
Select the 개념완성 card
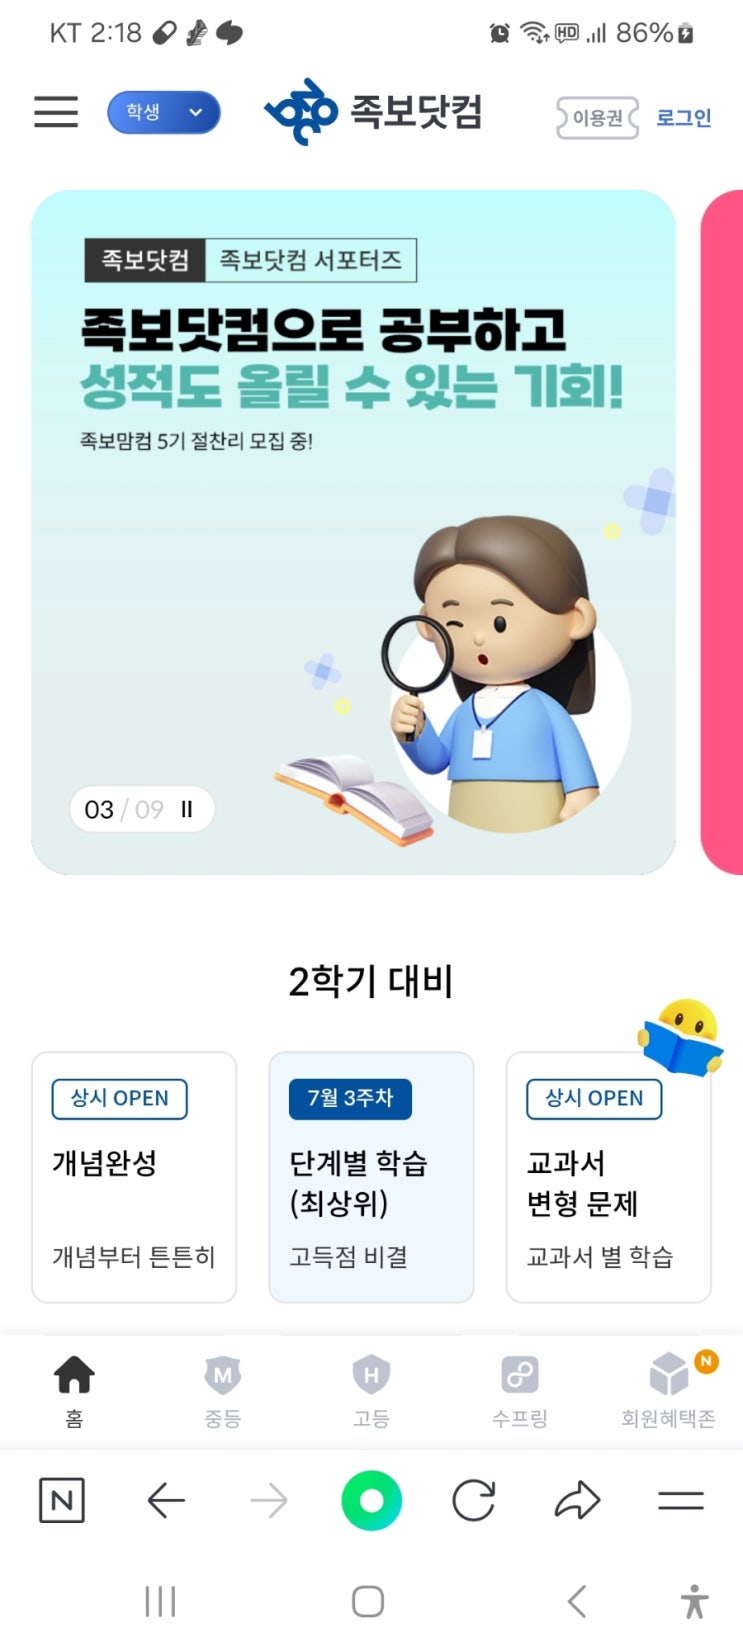pos(134,1177)
